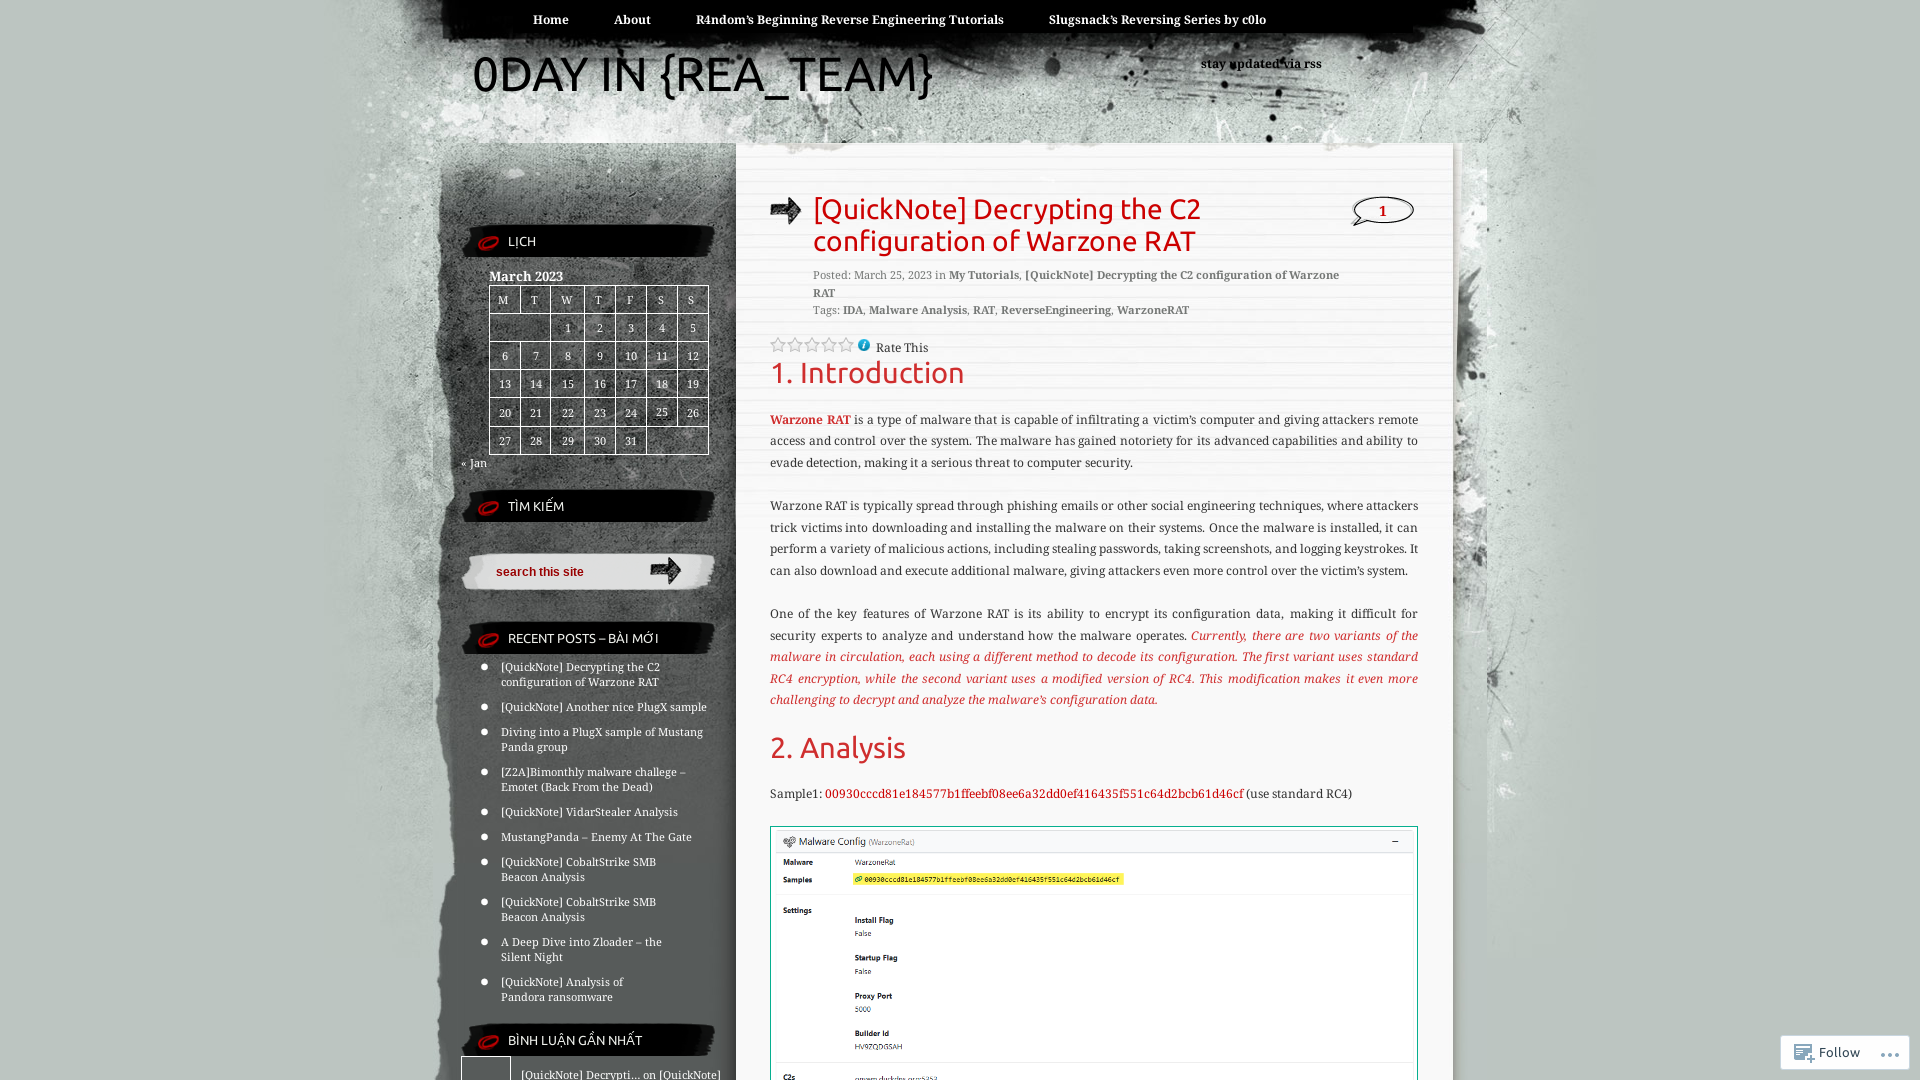Click the search submit arrow button
The width and height of the screenshot is (1920, 1080).
coord(665,570)
